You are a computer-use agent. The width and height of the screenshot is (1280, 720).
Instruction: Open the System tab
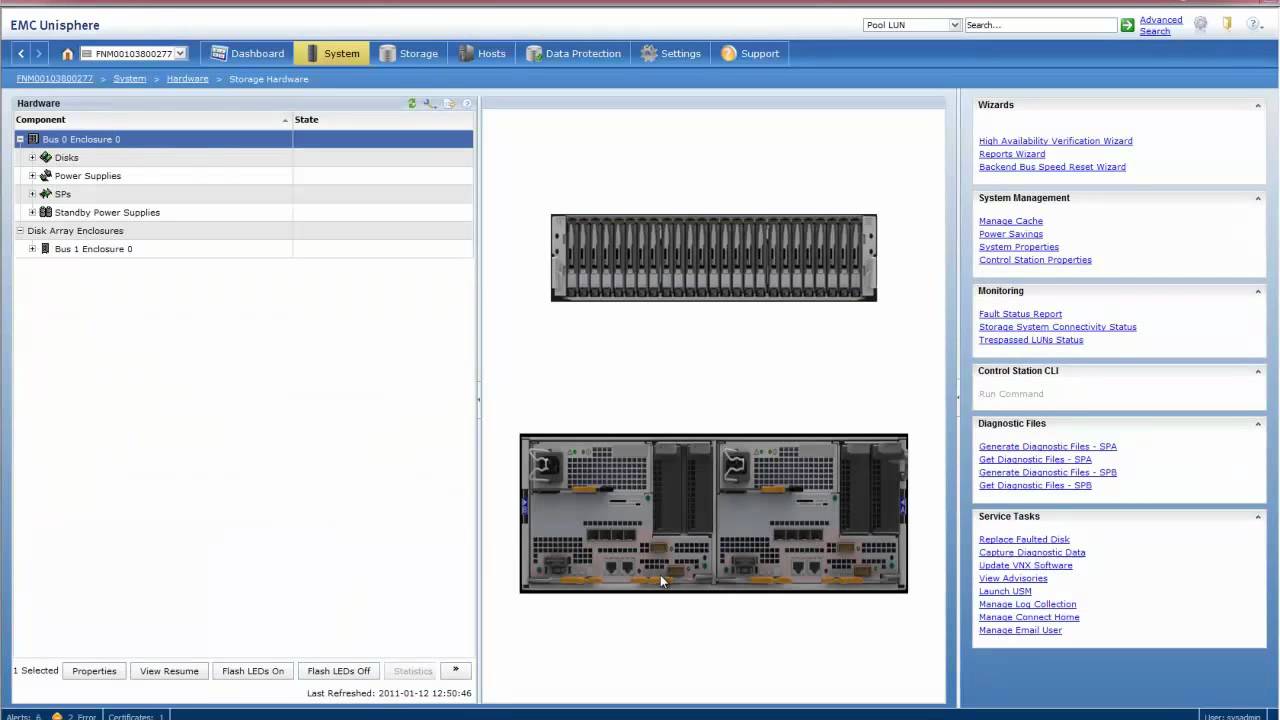[x=332, y=53]
